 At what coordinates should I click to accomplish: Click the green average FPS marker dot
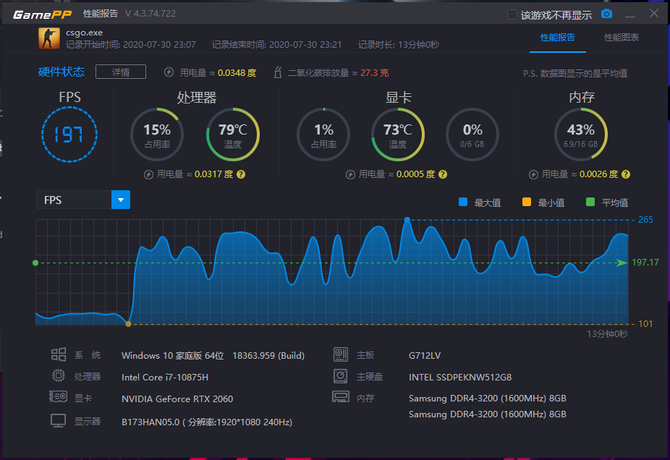[35, 263]
